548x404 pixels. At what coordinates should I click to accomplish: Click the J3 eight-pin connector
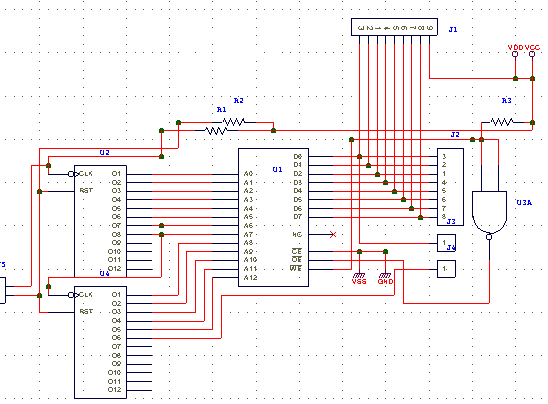click(450, 187)
